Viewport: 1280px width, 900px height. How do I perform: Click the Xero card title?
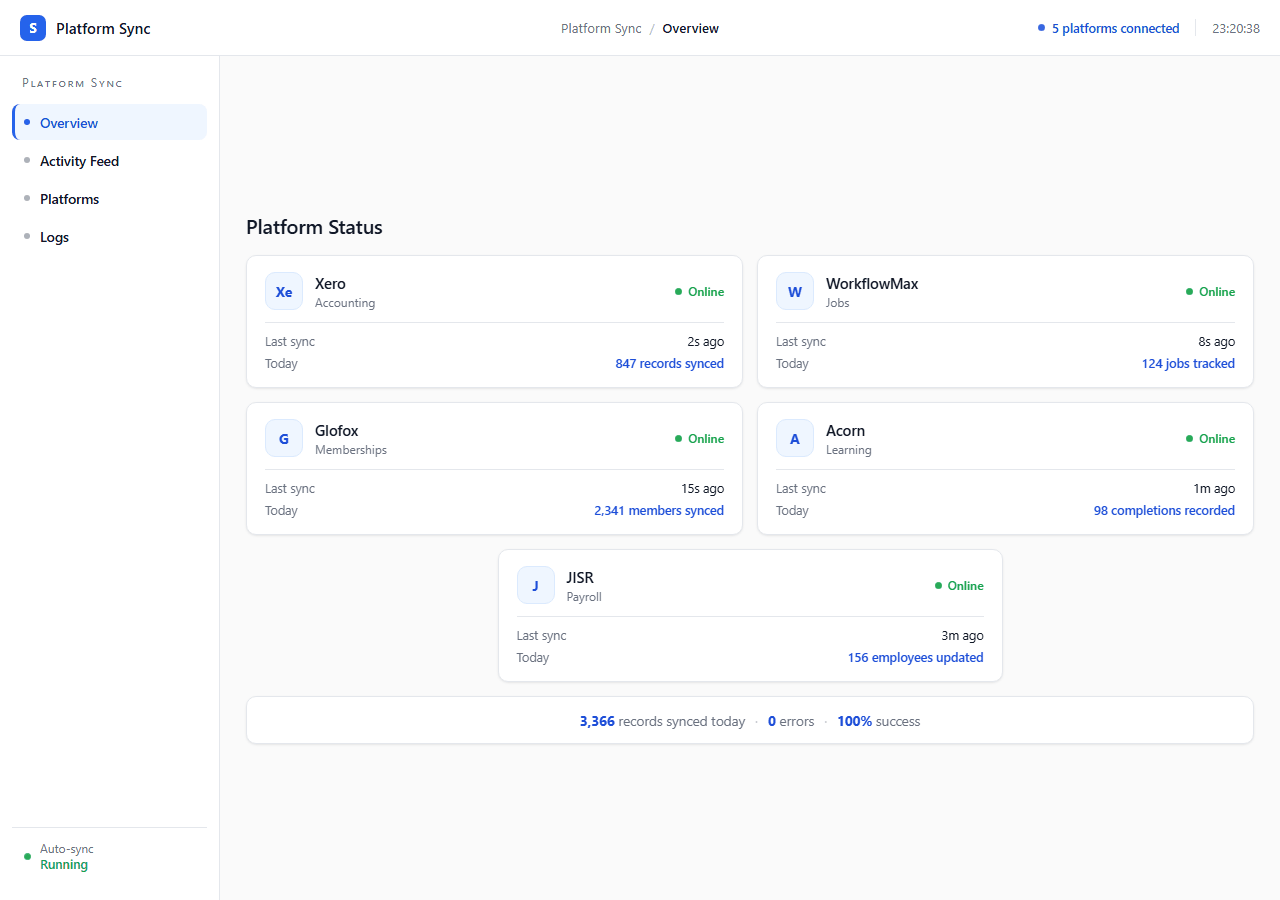click(x=330, y=284)
